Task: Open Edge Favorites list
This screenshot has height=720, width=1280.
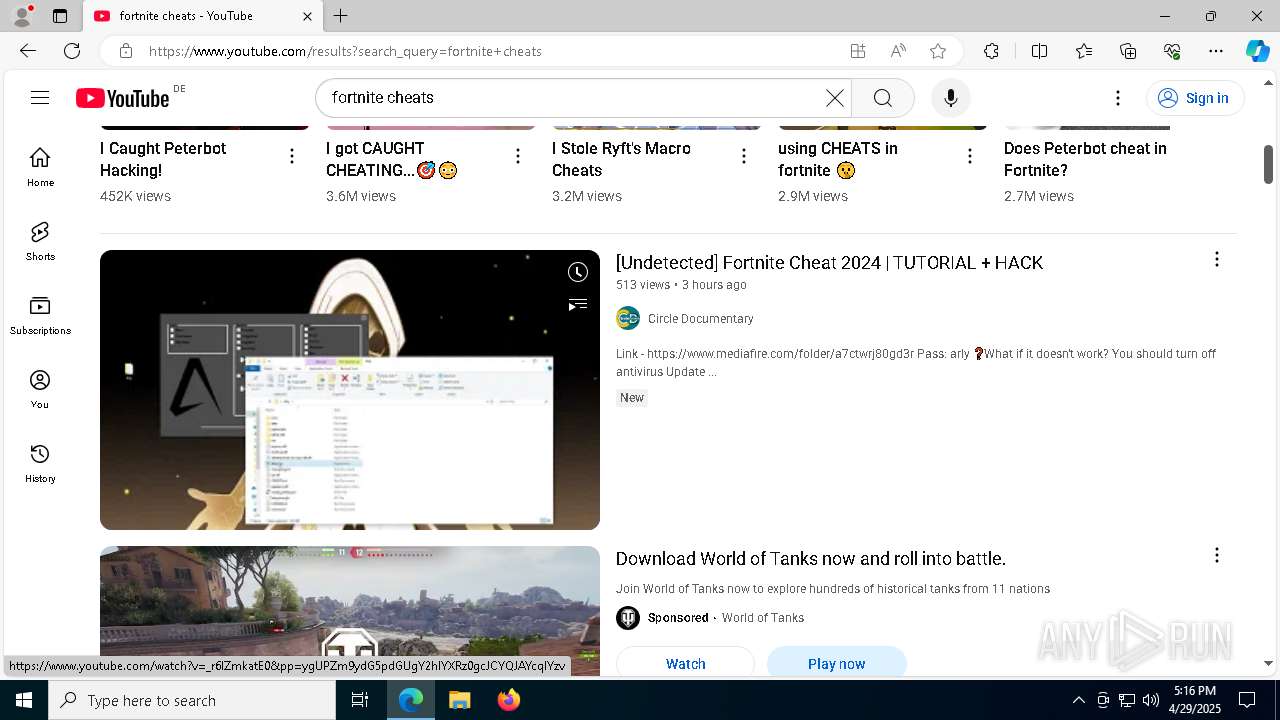Action: click(1084, 51)
